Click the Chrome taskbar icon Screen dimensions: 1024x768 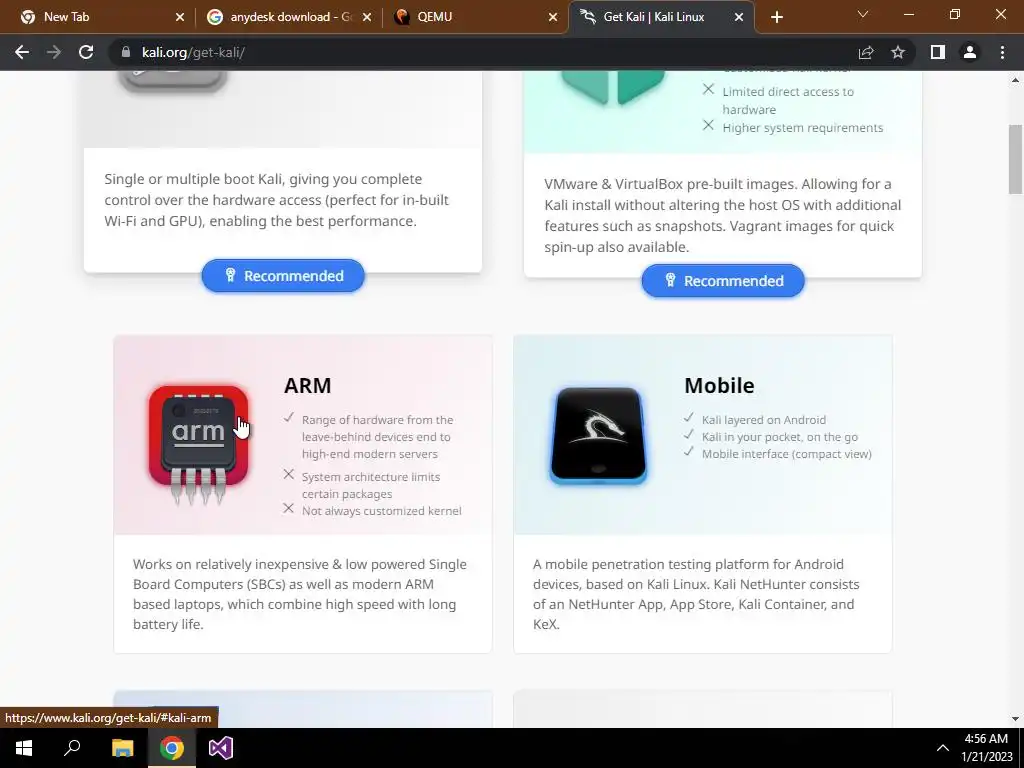(x=172, y=748)
